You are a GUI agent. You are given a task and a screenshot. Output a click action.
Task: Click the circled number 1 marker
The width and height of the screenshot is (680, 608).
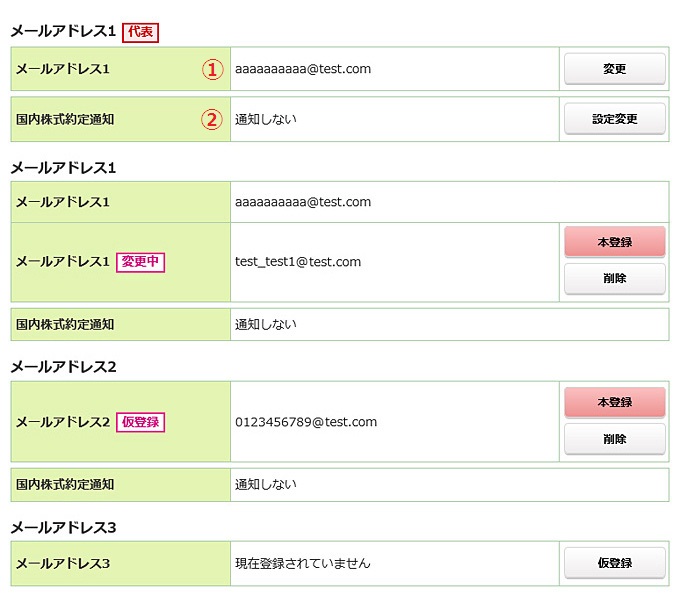click(x=211, y=69)
